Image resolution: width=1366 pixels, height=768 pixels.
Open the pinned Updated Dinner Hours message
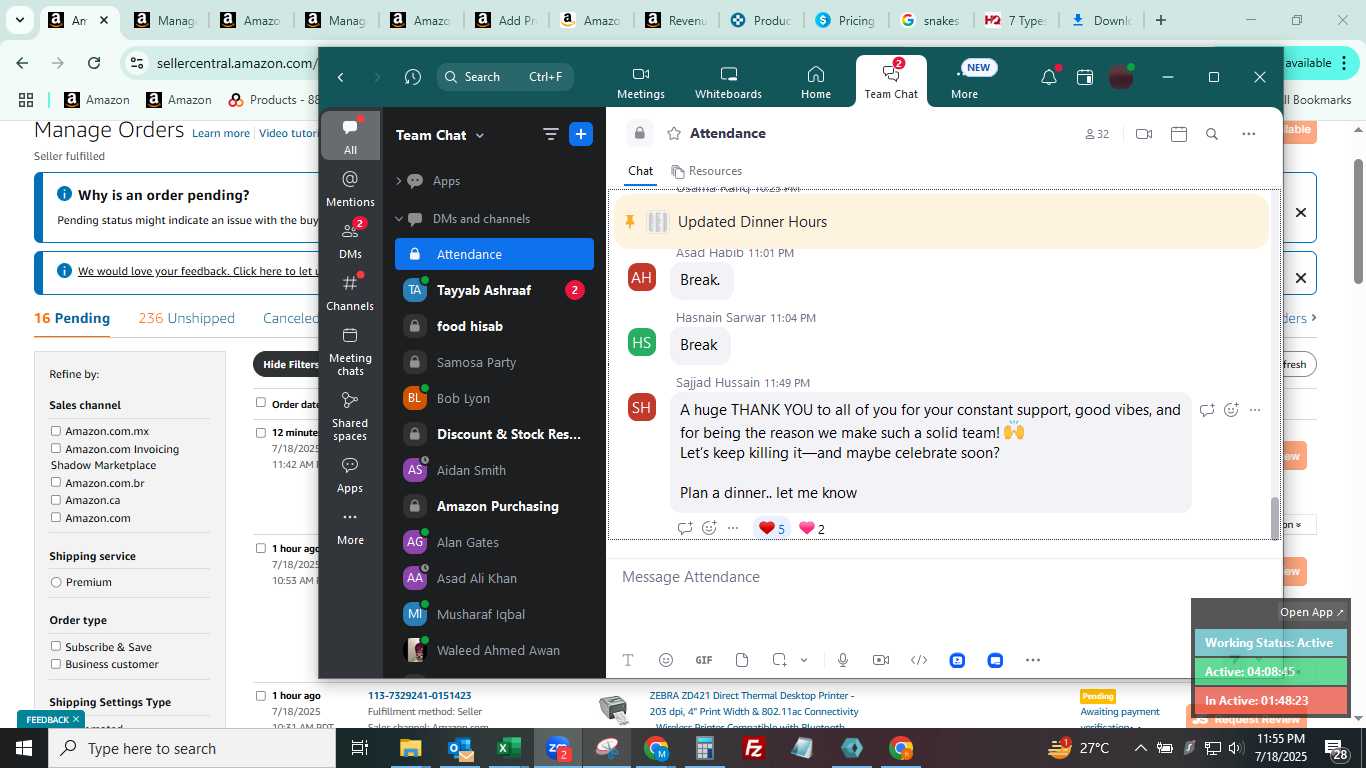(940, 222)
